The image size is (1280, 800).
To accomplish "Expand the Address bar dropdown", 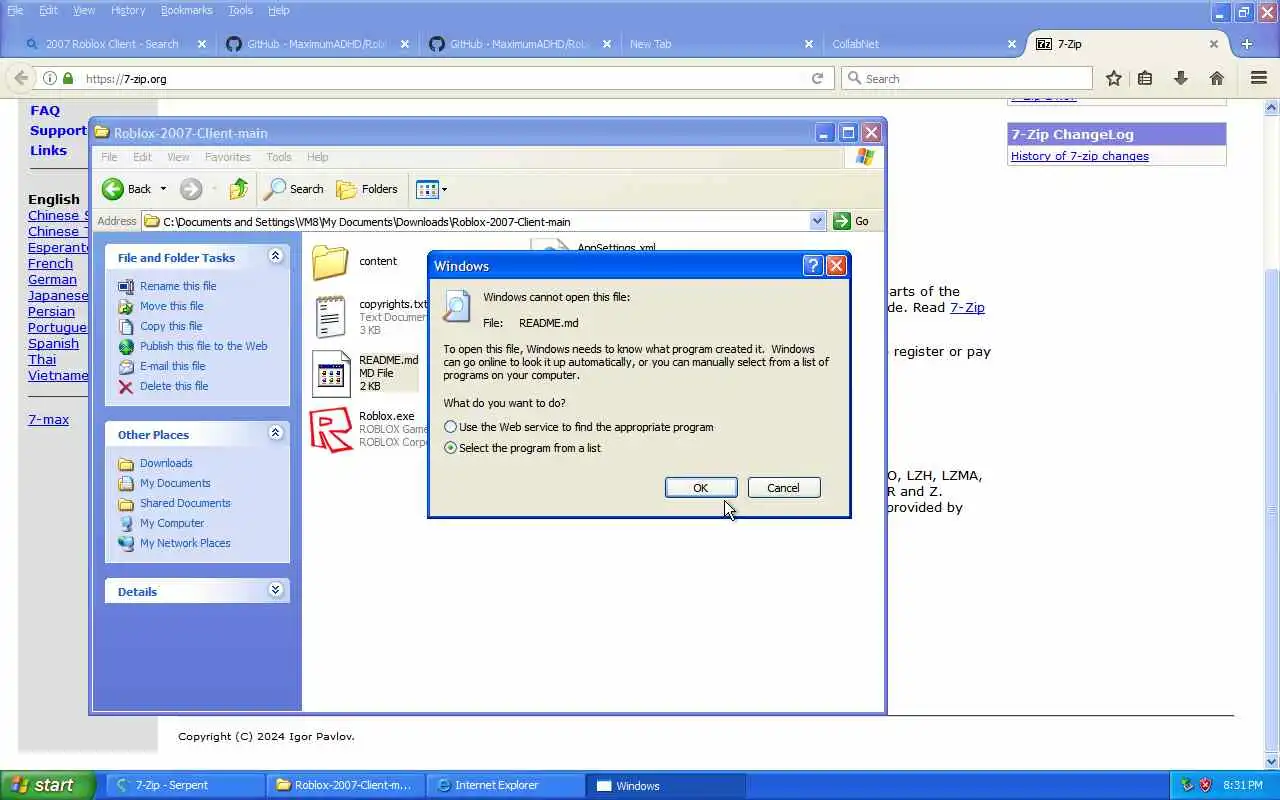I will 817,221.
